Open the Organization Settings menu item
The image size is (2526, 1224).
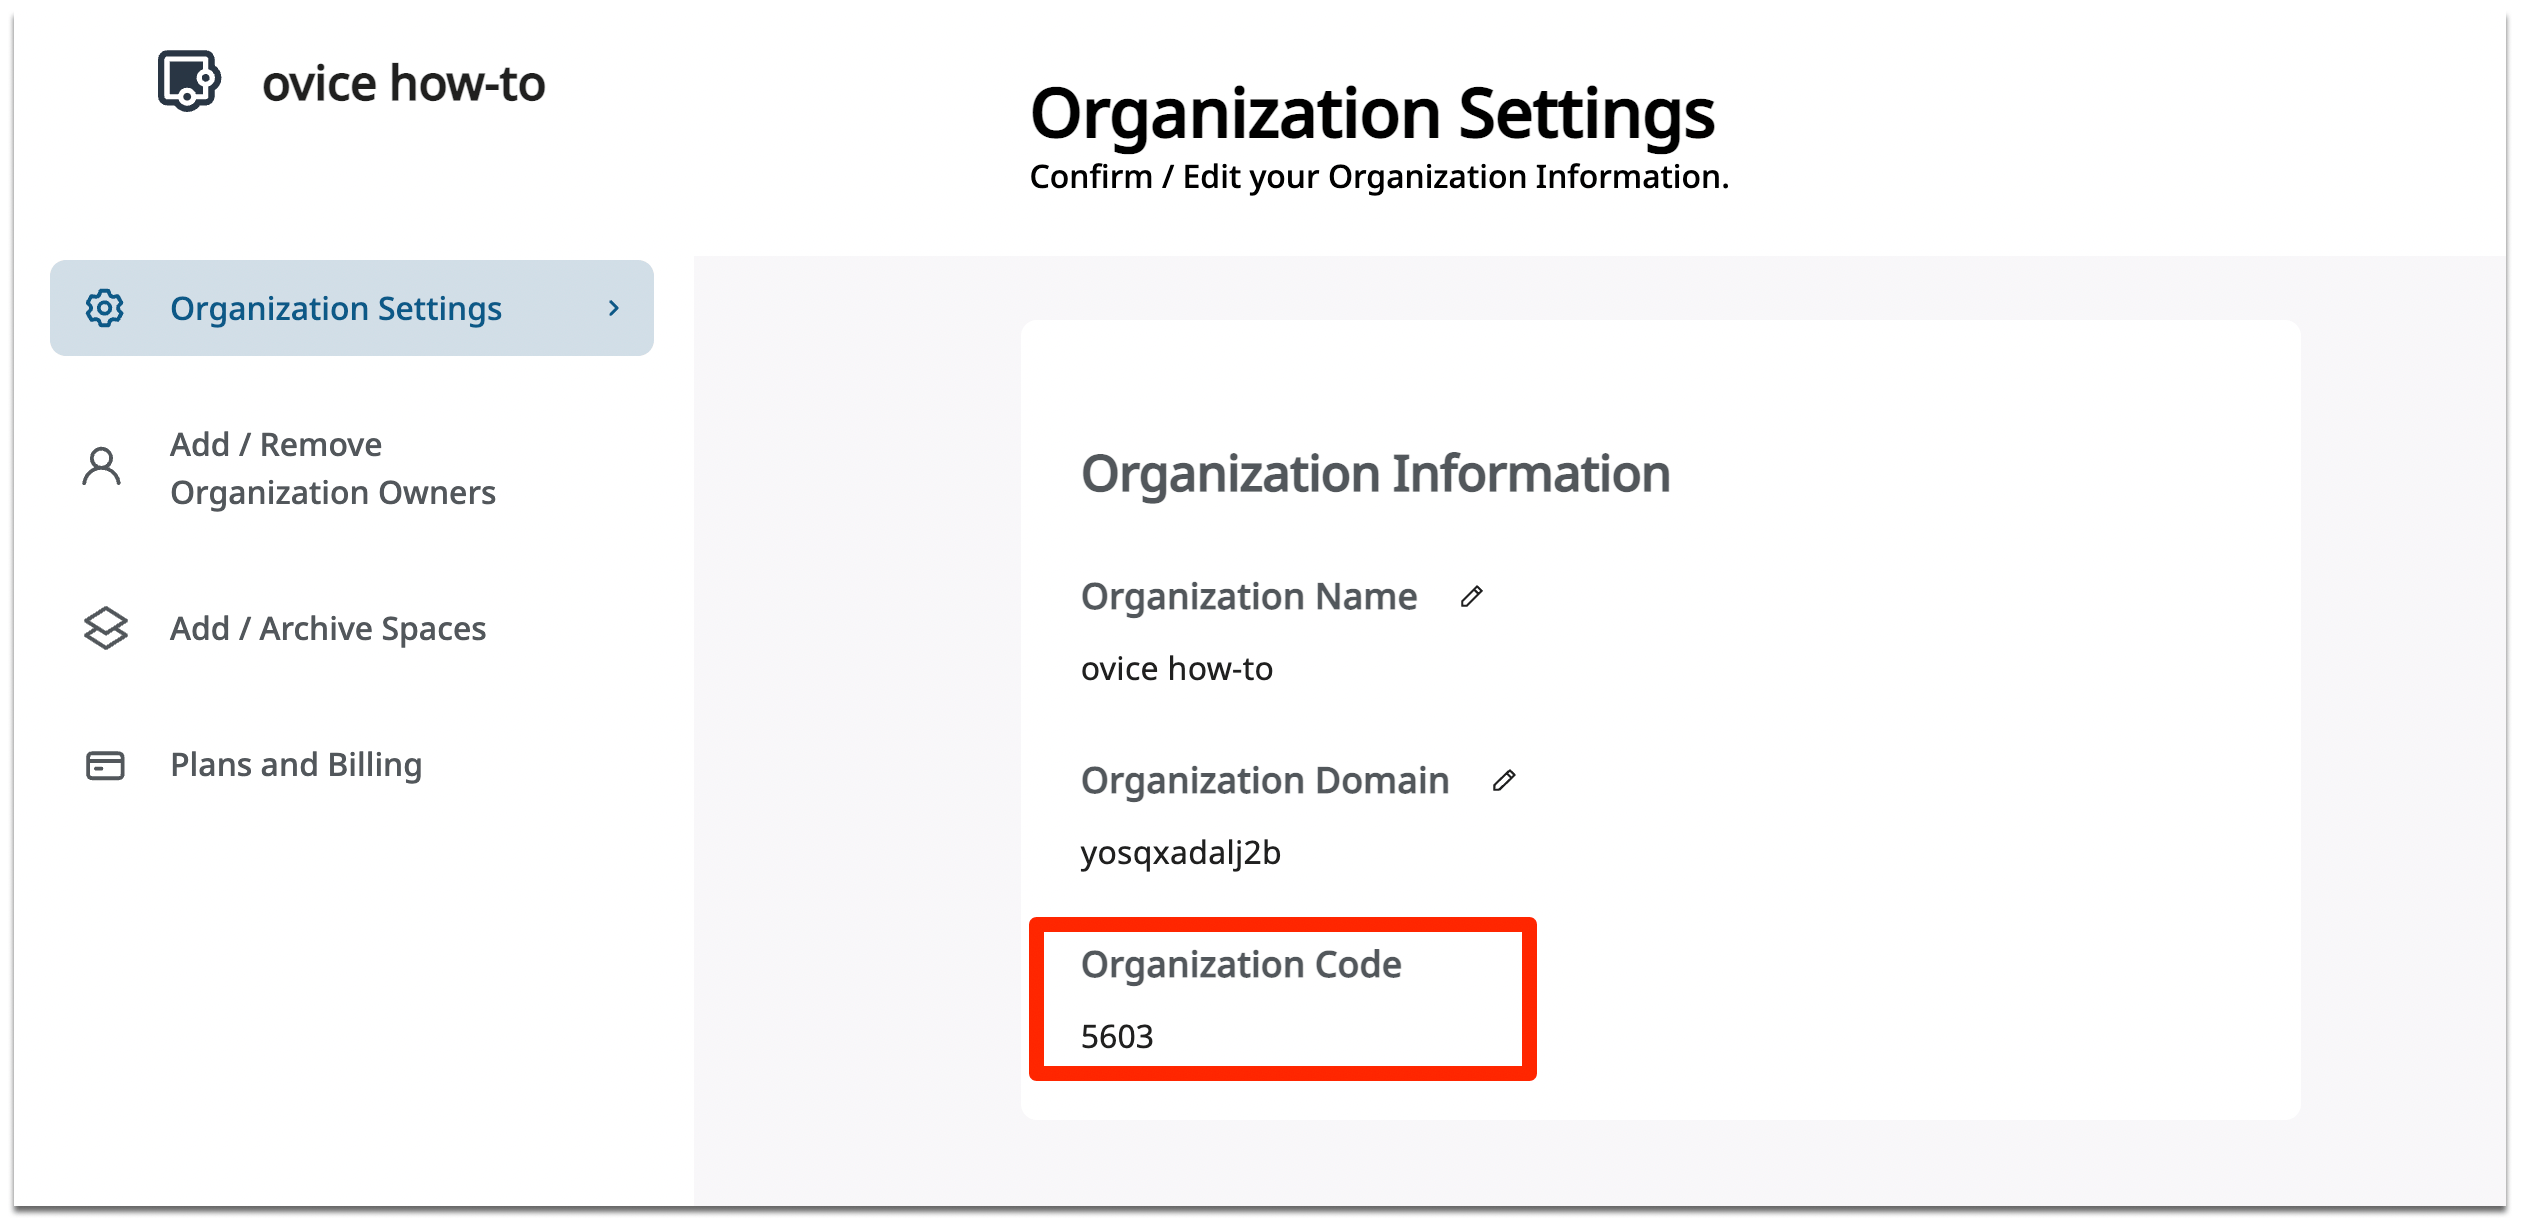click(336, 308)
